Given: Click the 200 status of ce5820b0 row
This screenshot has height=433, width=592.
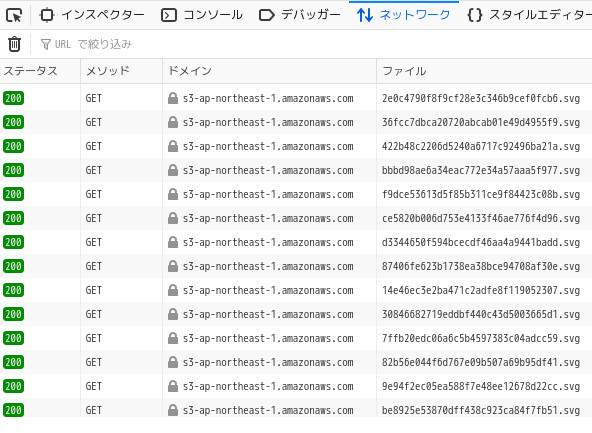Looking at the screenshot, I should tap(14, 218).
